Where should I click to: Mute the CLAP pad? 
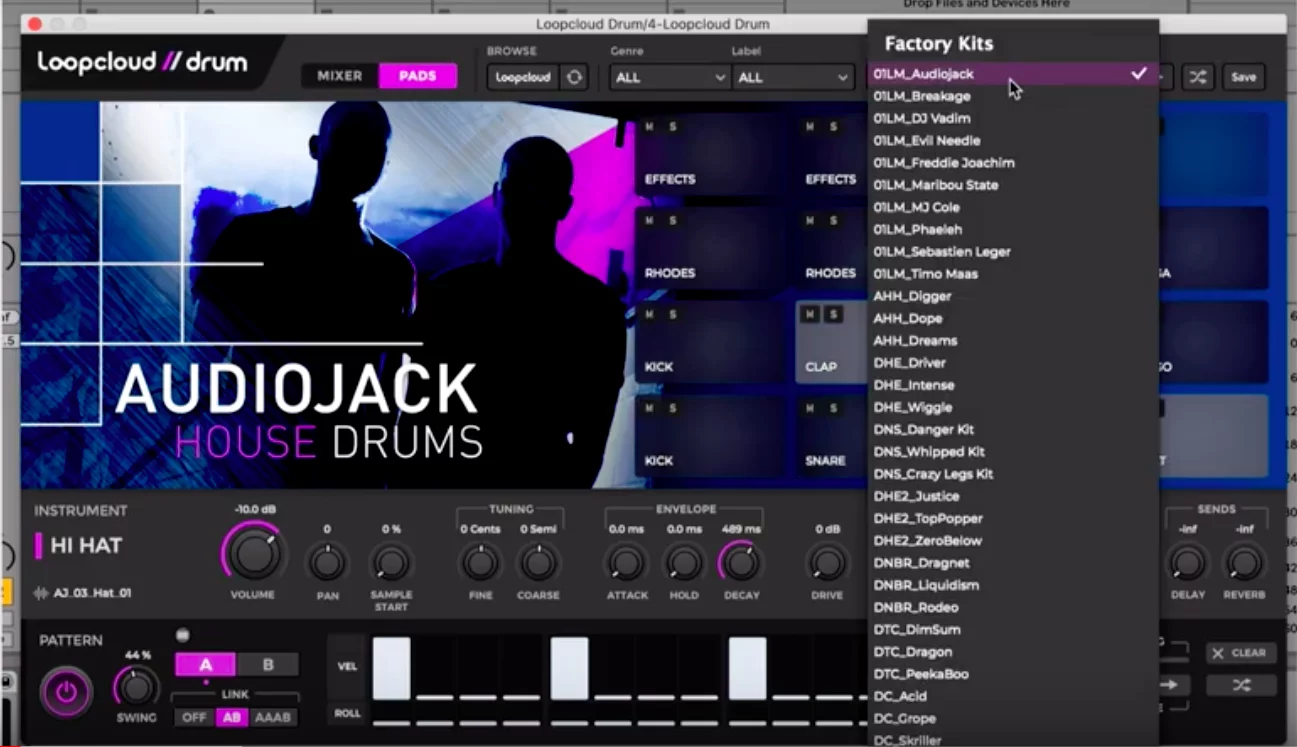[810, 314]
